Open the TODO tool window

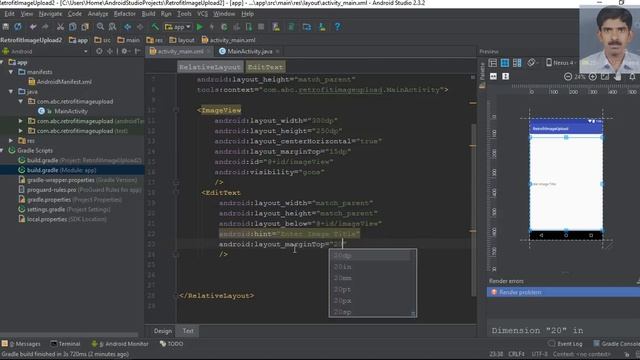coord(171,344)
